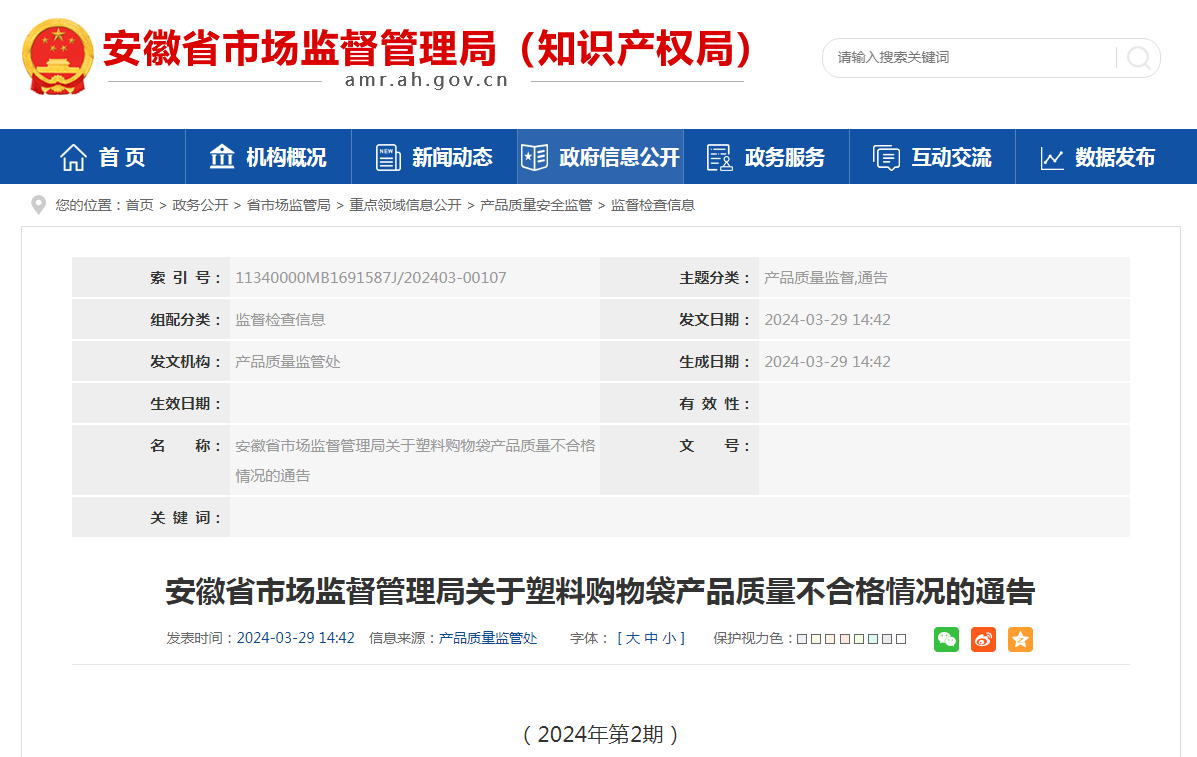The height and width of the screenshot is (757, 1197).
Task: Click the national emblem logo
Action: (x=57, y=55)
